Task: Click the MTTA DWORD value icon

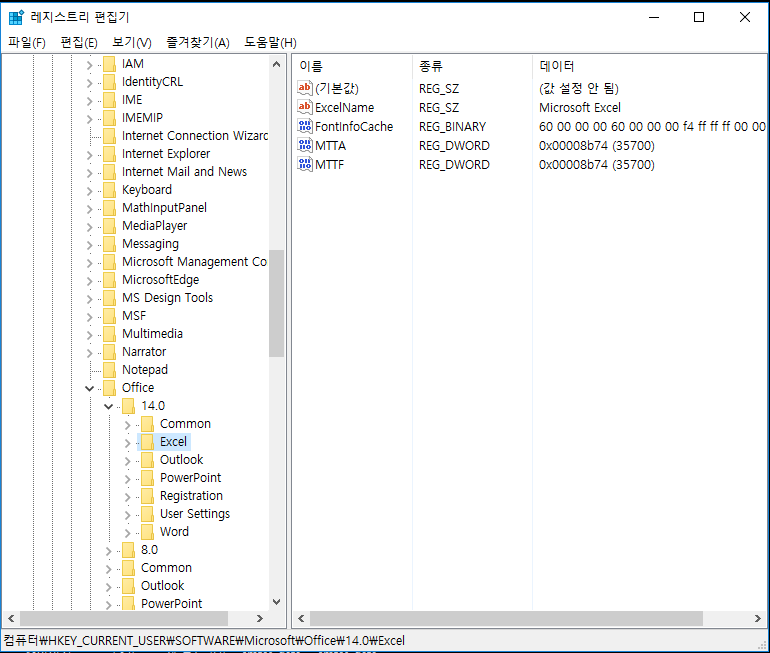Action: point(304,145)
